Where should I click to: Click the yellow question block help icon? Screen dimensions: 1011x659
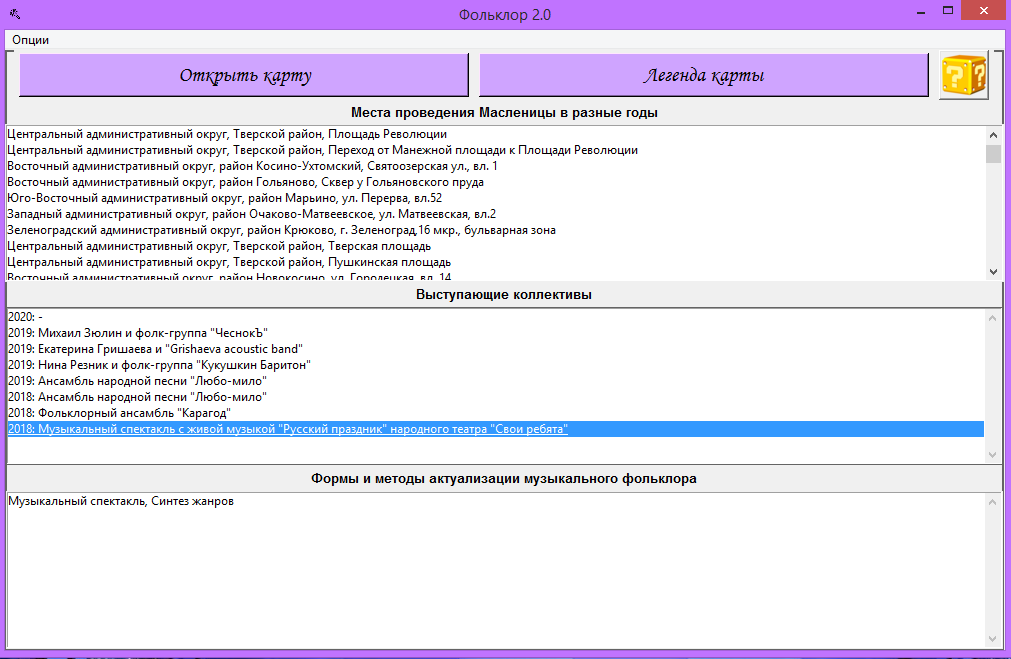963,75
